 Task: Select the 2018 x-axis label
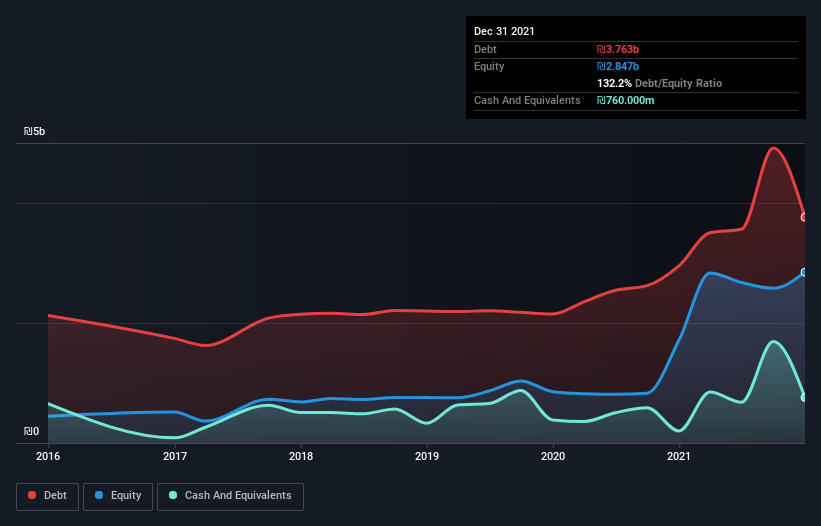coord(301,456)
